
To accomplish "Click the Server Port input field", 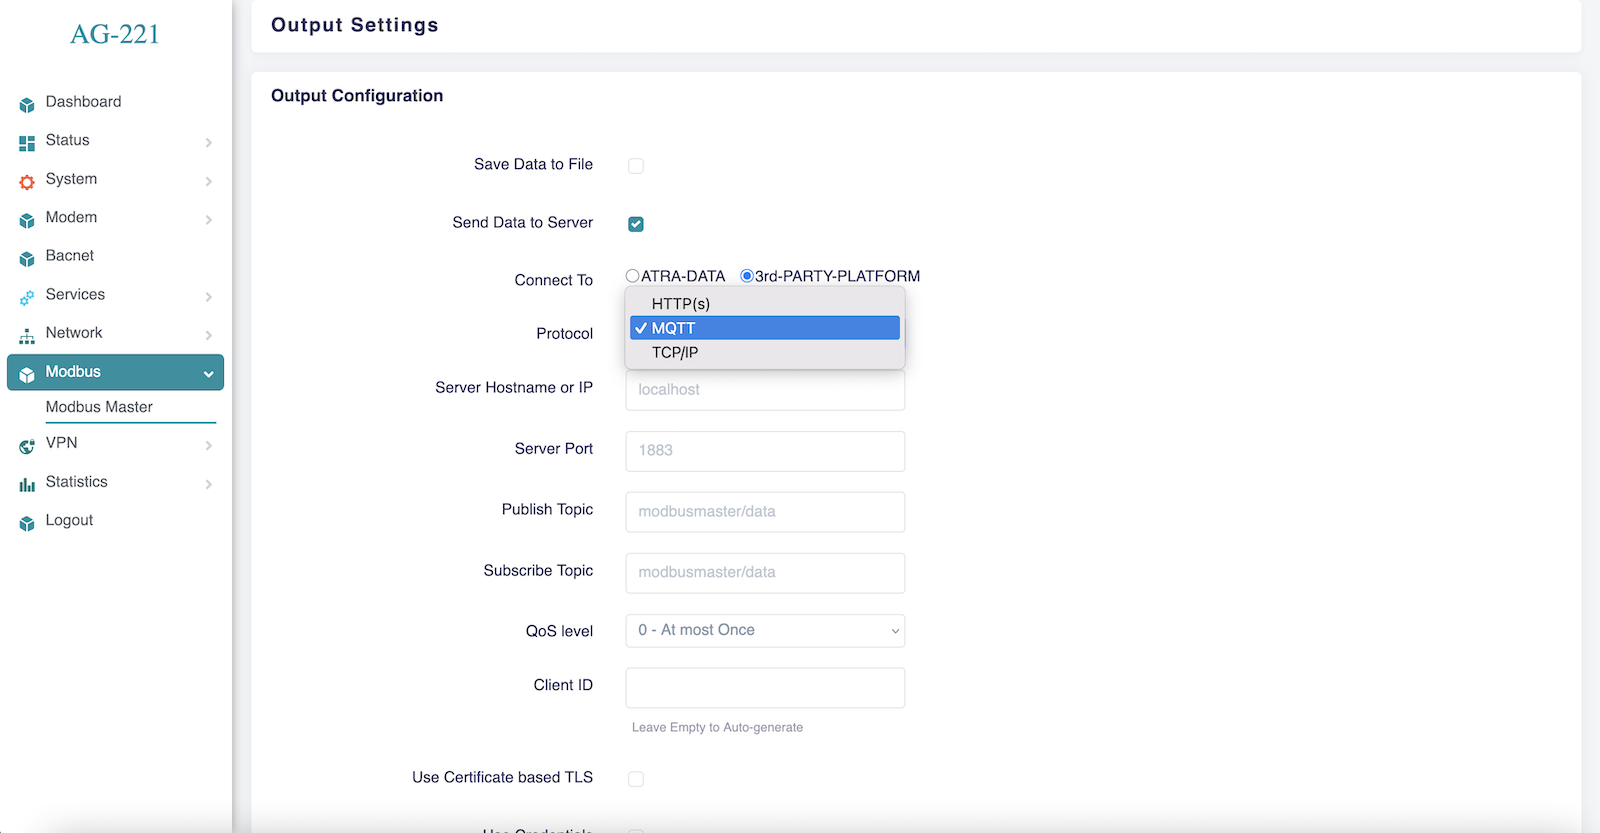I will (765, 451).
